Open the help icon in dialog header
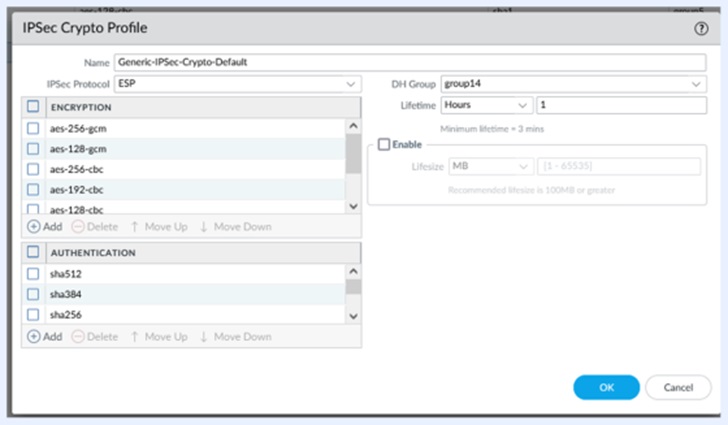This screenshot has width=728, height=425. tap(701, 29)
